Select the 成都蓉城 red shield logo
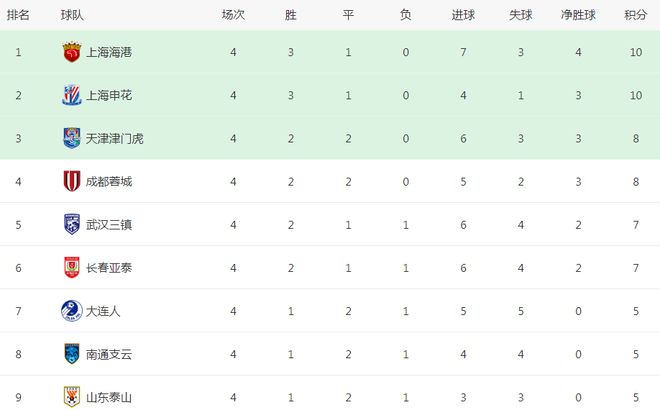 72,181
